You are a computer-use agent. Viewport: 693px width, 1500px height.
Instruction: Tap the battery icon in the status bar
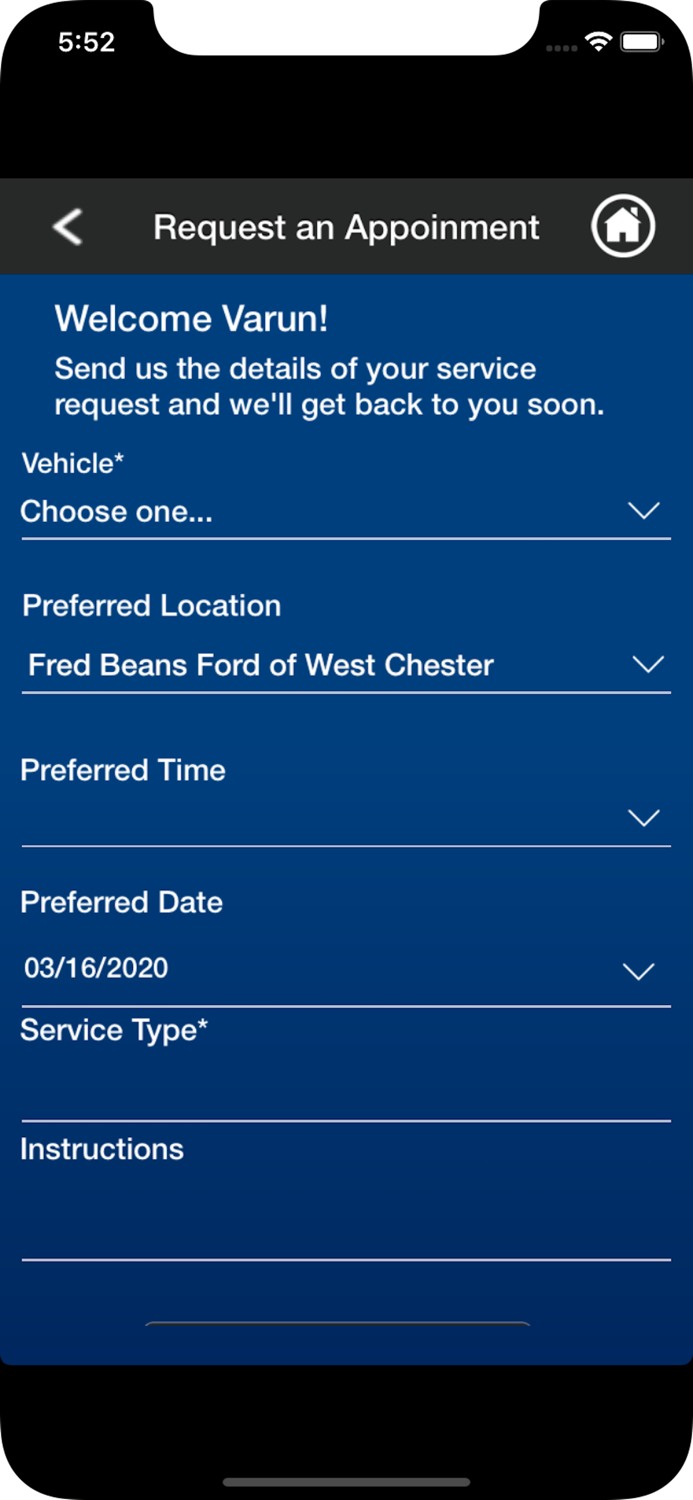[x=641, y=42]
